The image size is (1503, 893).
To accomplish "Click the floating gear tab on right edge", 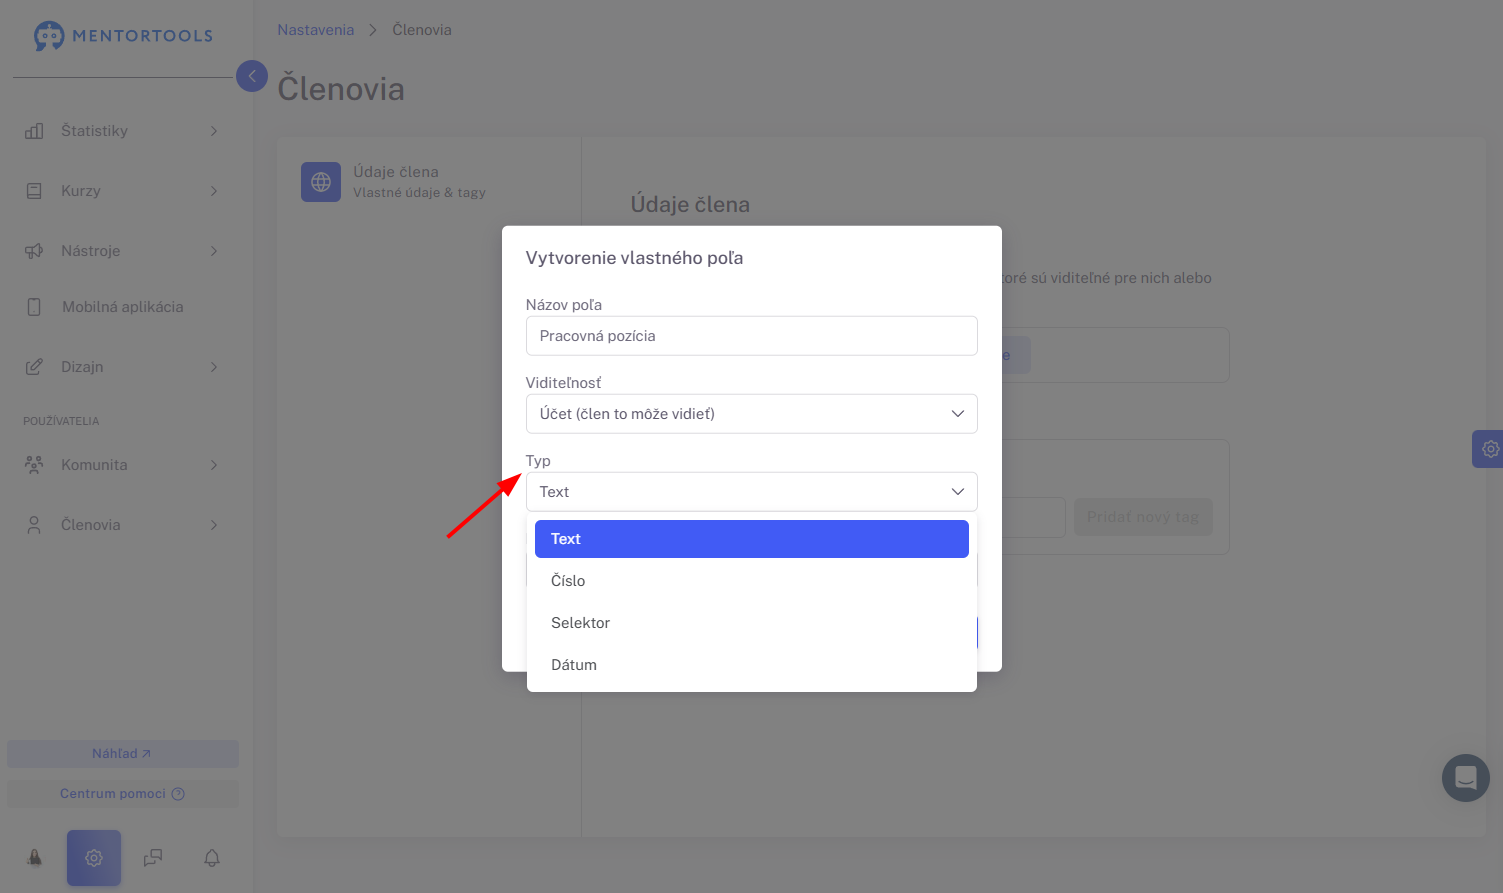I will click(x=1488, y=449).
